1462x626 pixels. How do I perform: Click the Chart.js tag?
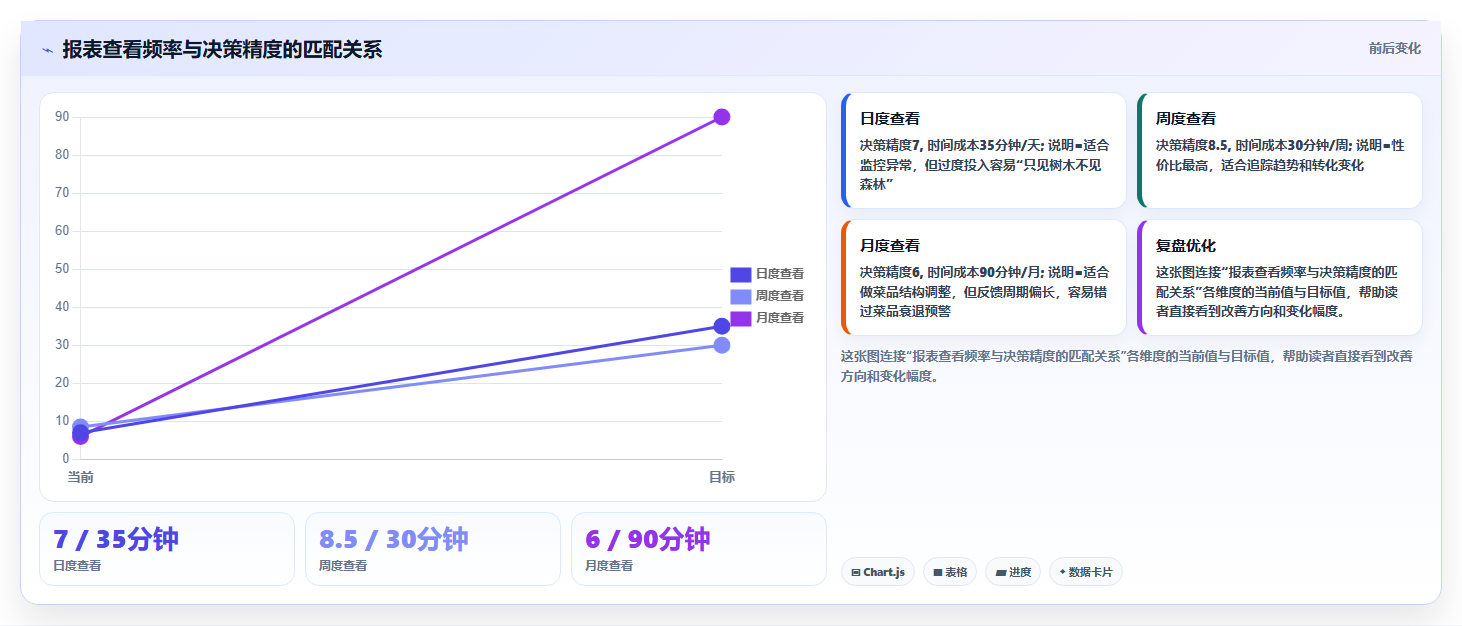click(x=878, y=572)
